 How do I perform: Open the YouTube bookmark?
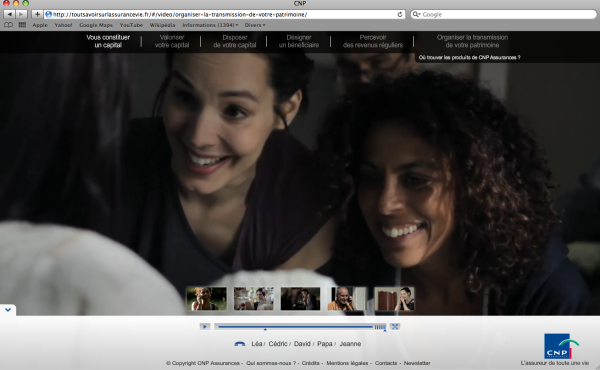[x=131, y=25]
